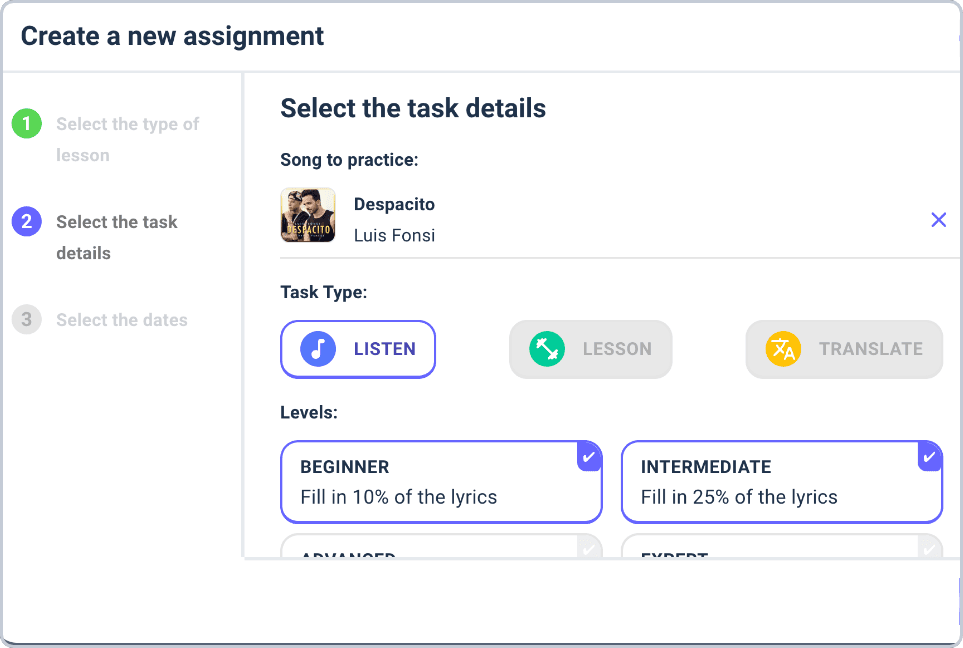
Task: Click the music note icon for Listen
Action: tap(318, 349)
